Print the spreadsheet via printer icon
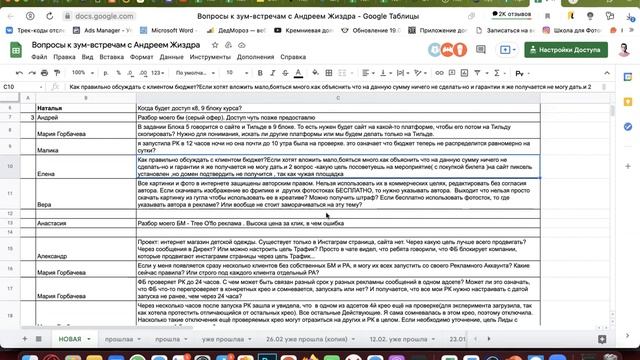The height and width of the screenshot is (360, 640). click(44, 73)
